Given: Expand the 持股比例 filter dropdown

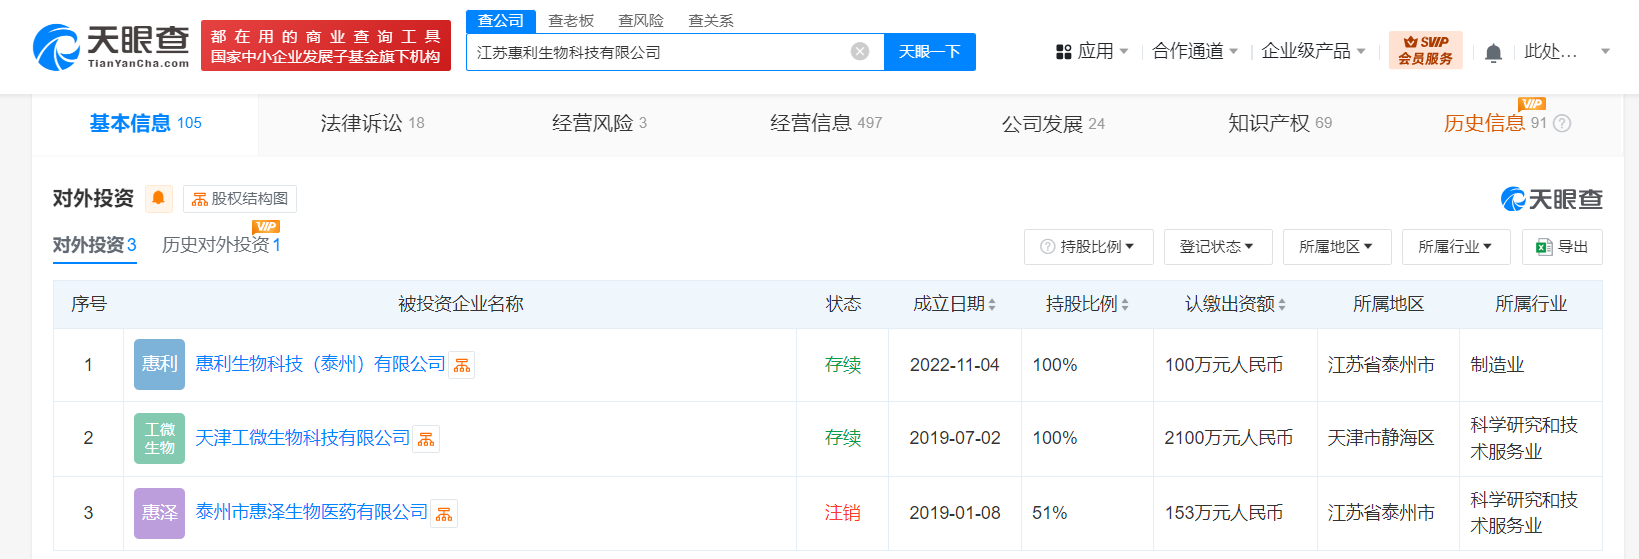Looking at the screenshot, I should tap(1088, 247).
